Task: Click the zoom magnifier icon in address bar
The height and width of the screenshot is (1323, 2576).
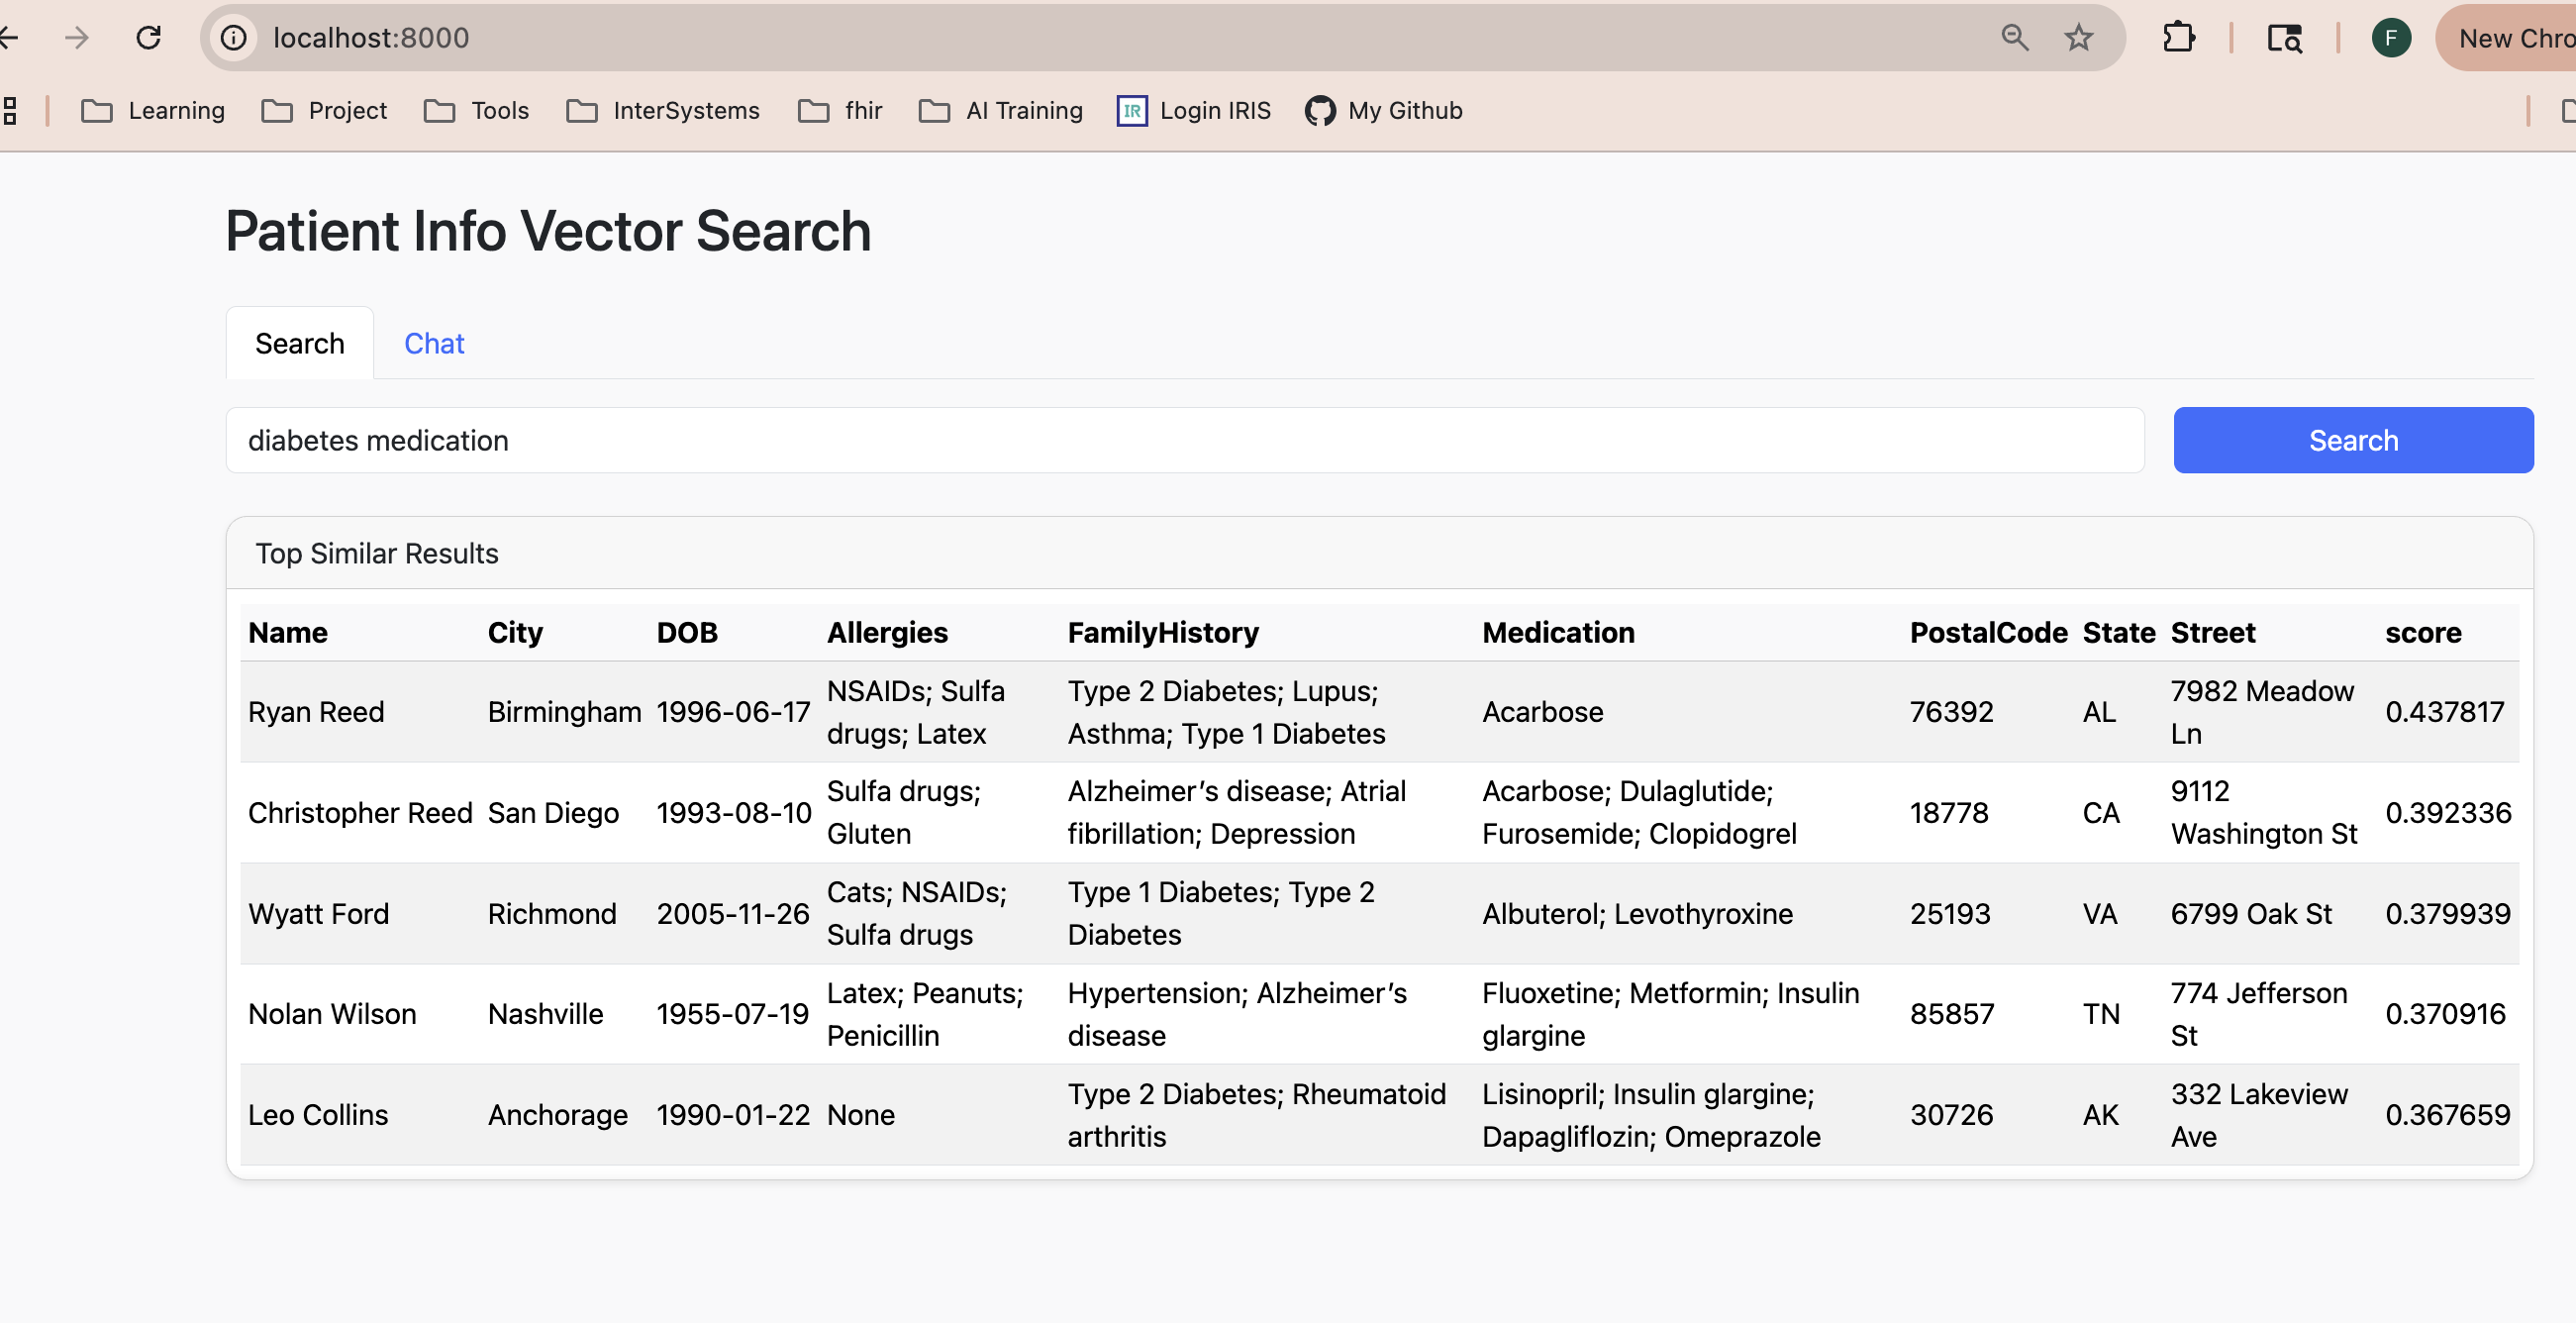Action: tap(2014, 38)
